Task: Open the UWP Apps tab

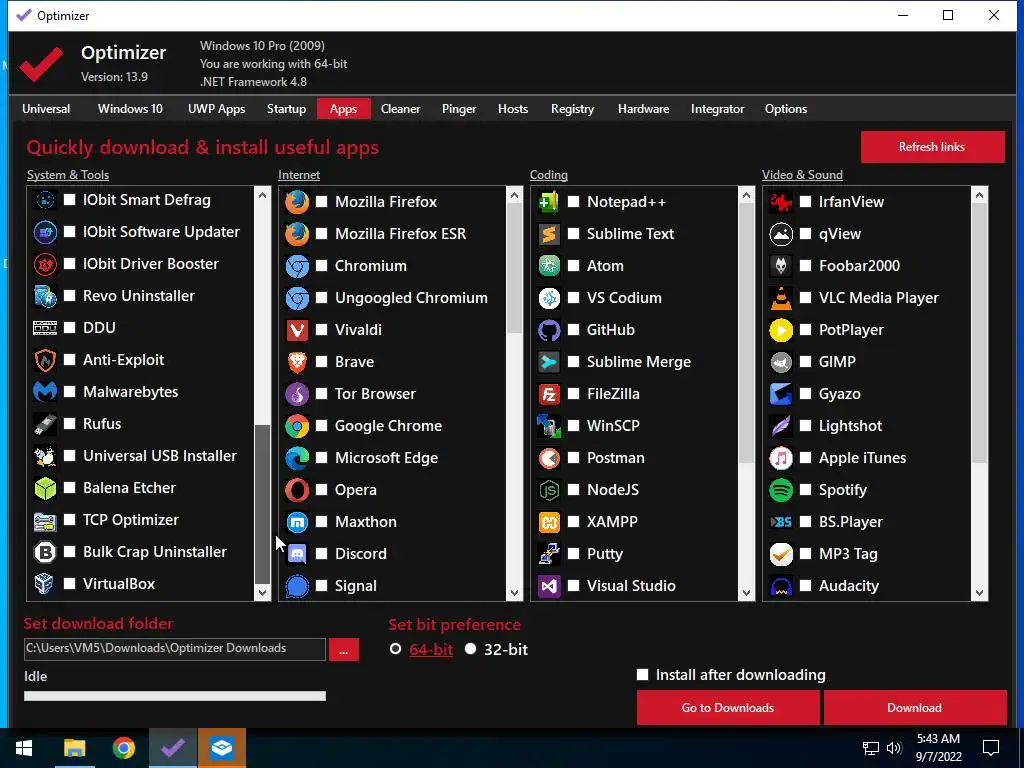Action: [217, 109]
